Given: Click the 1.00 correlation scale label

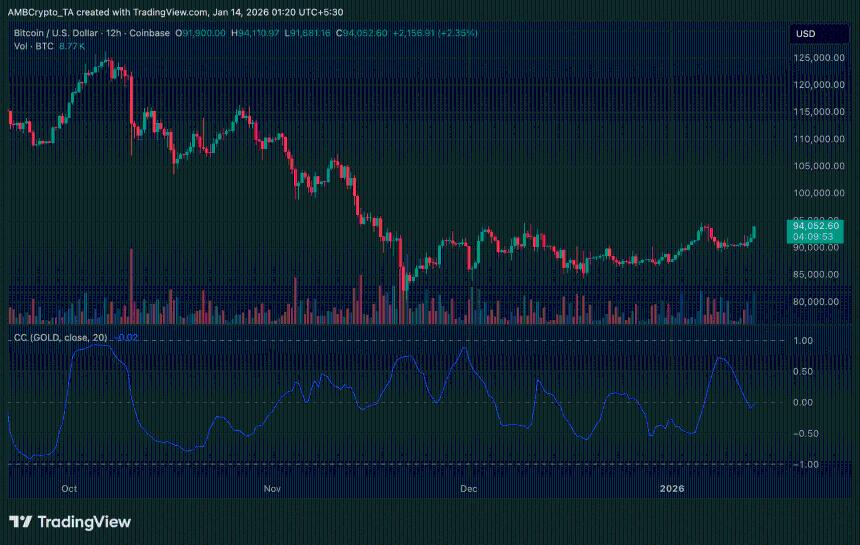Looking at the screenshot, I should coord(805,340).
